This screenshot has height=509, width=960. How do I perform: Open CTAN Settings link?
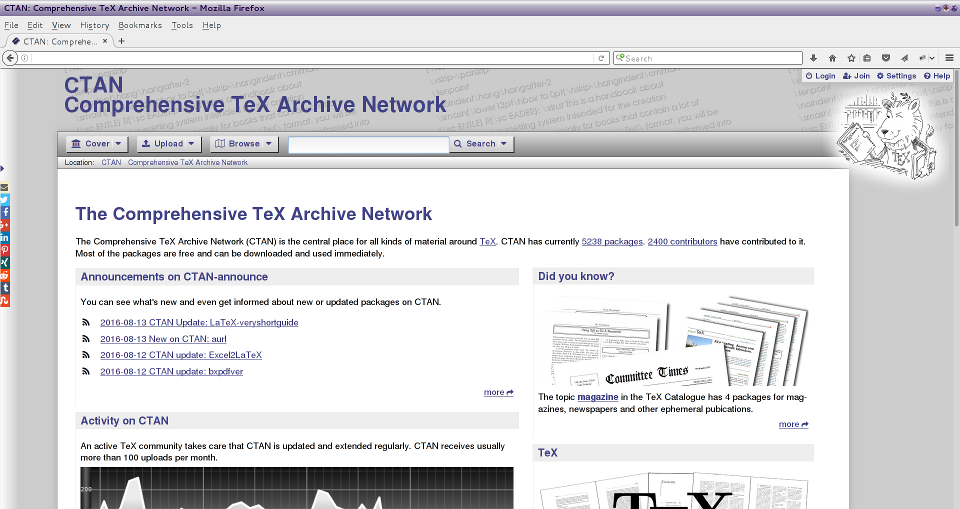896,76
